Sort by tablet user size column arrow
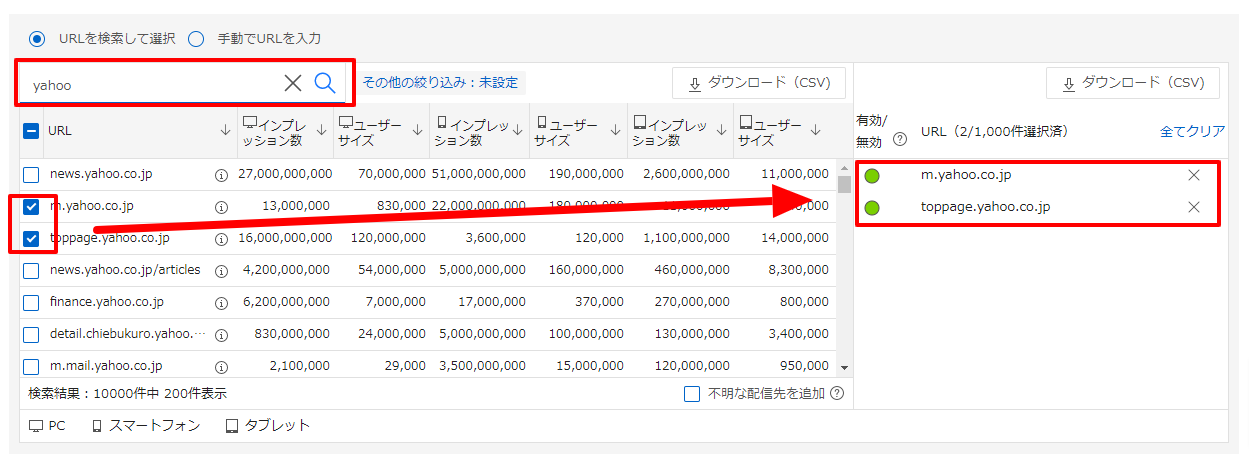This screenshot has height=466, width=1249. point(816,130)
